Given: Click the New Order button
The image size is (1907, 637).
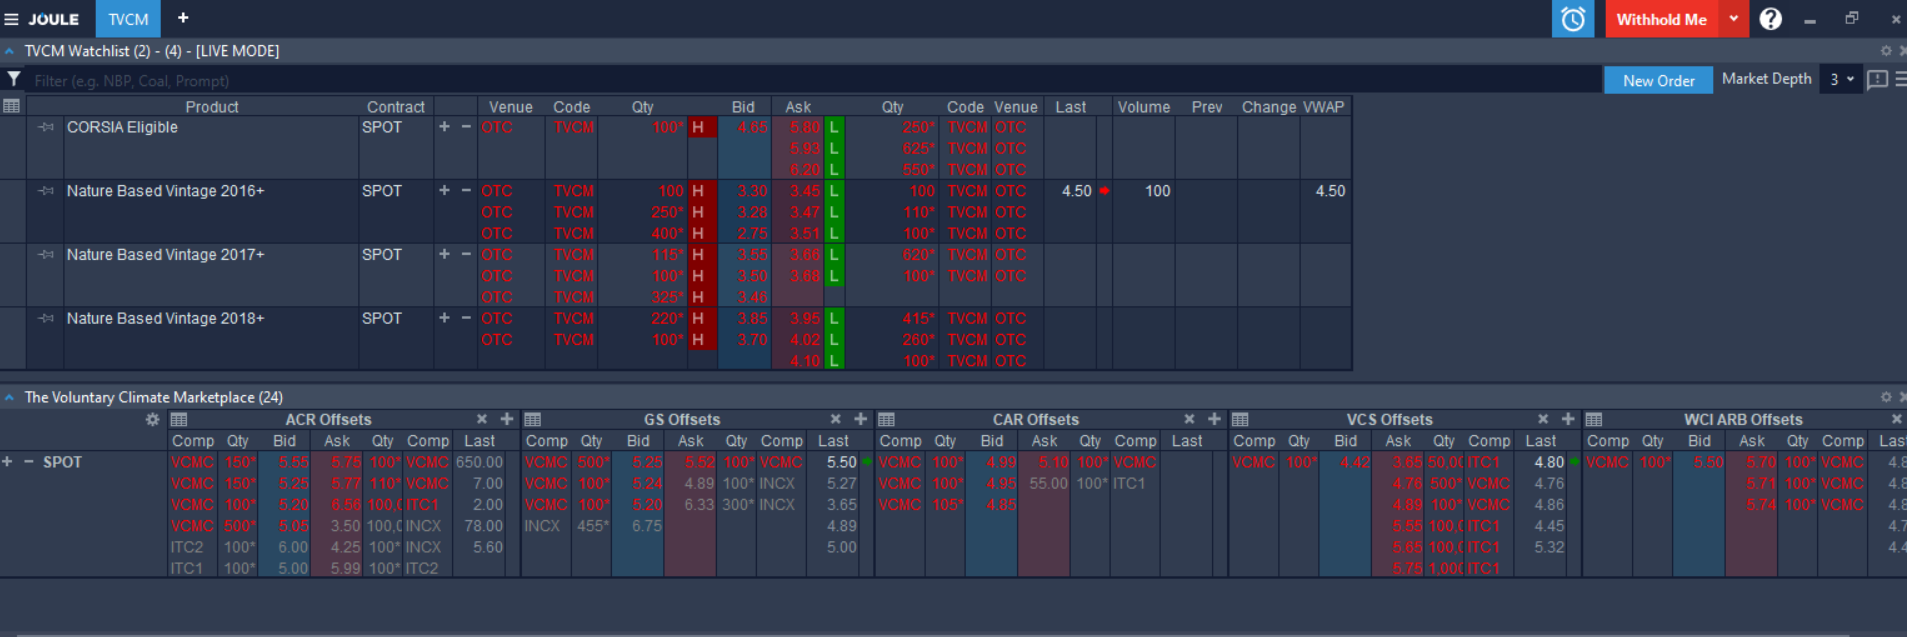Looking at the screenshot, I should click(1658, 80).
